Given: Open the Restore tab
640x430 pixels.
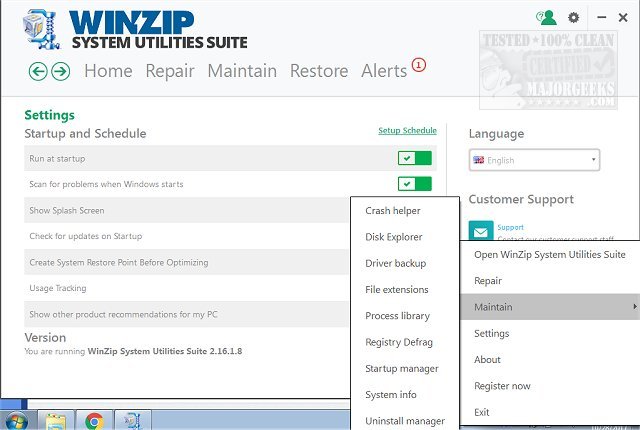Looking at the screenshot, I should [x=319, y=71].
